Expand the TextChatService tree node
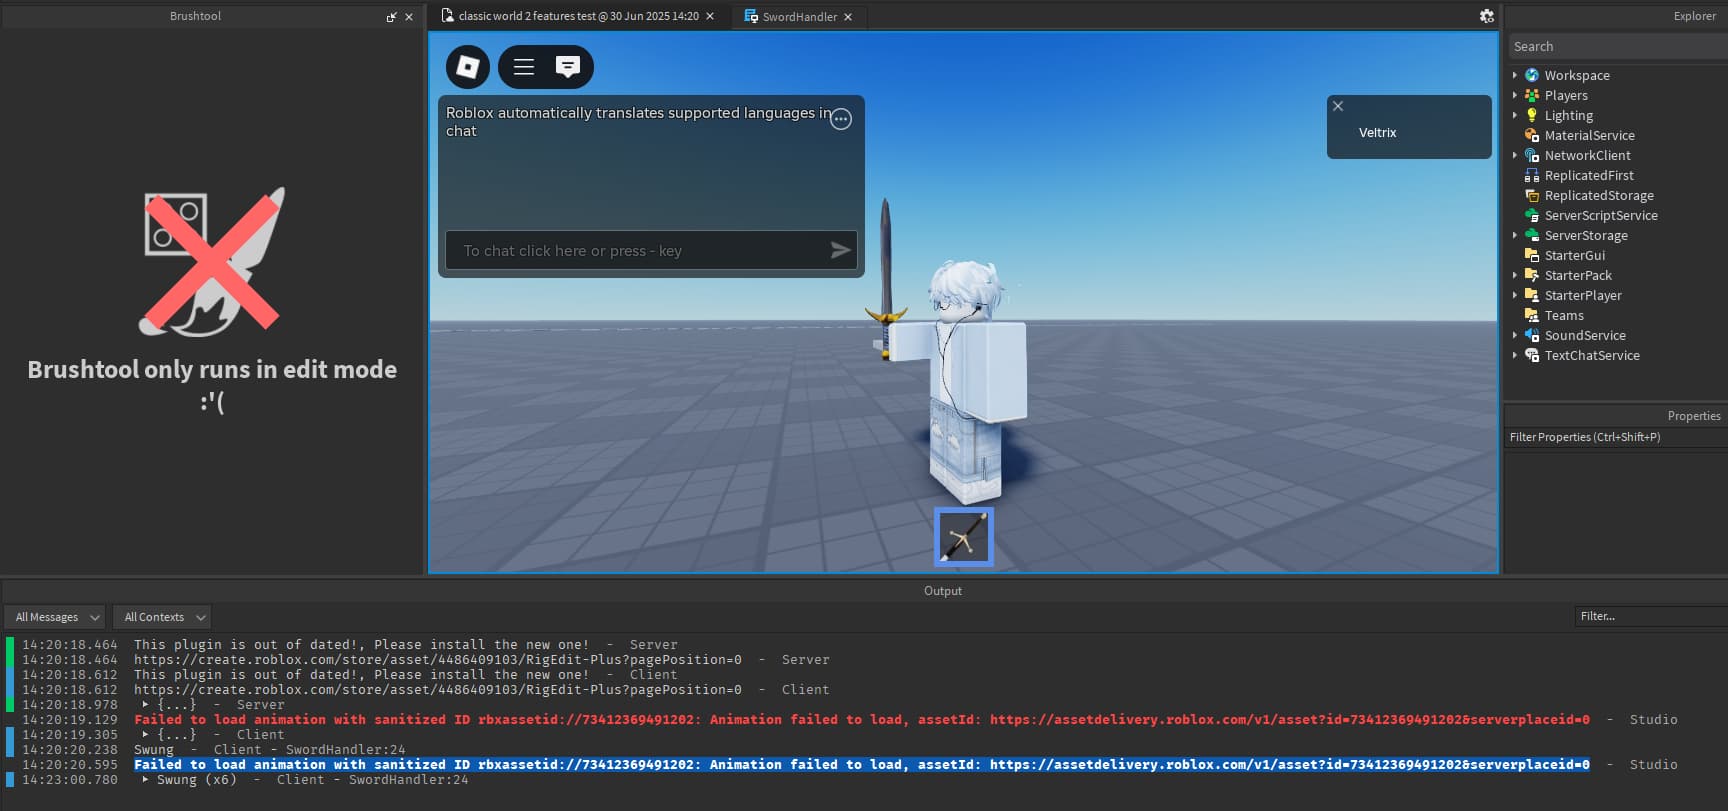 tap(1515, 355)
